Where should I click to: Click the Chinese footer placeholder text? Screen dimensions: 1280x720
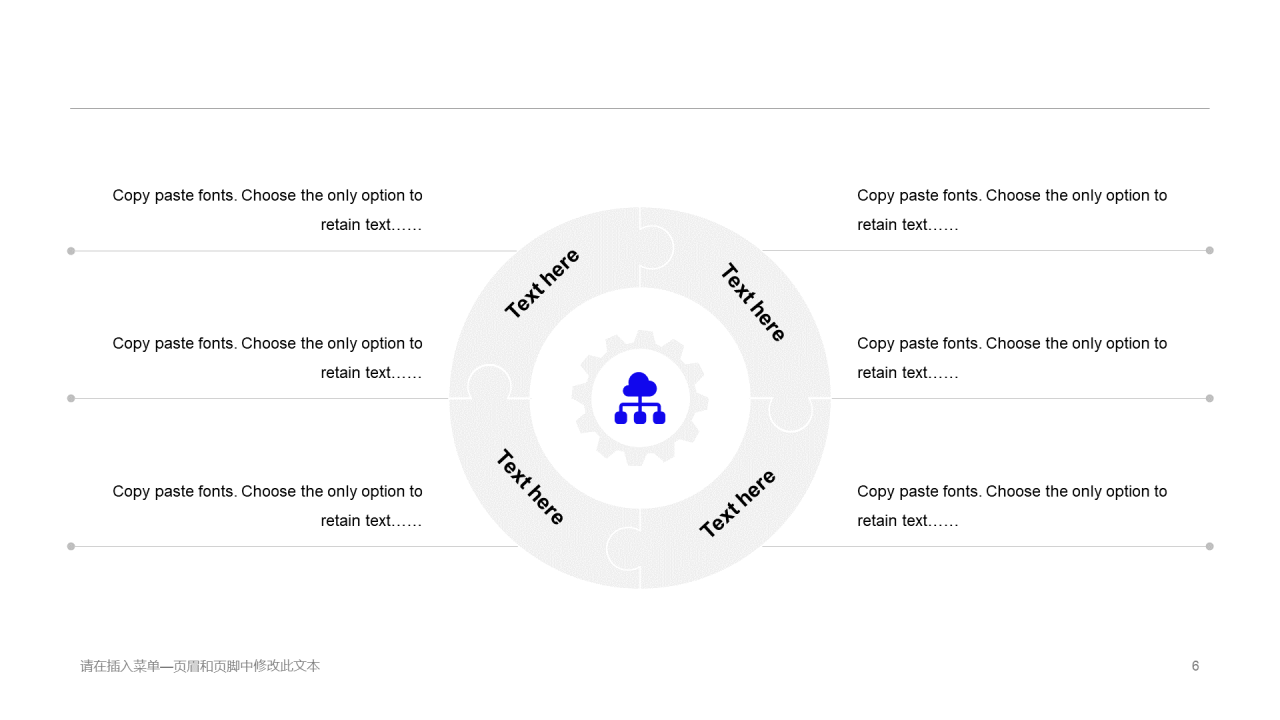[x=200, y=666]
